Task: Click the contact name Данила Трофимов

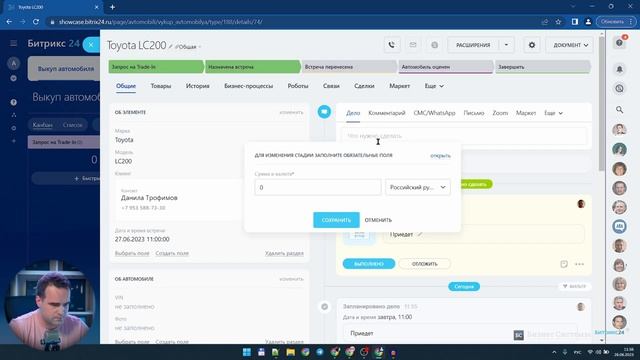Action: pos(149,198)
